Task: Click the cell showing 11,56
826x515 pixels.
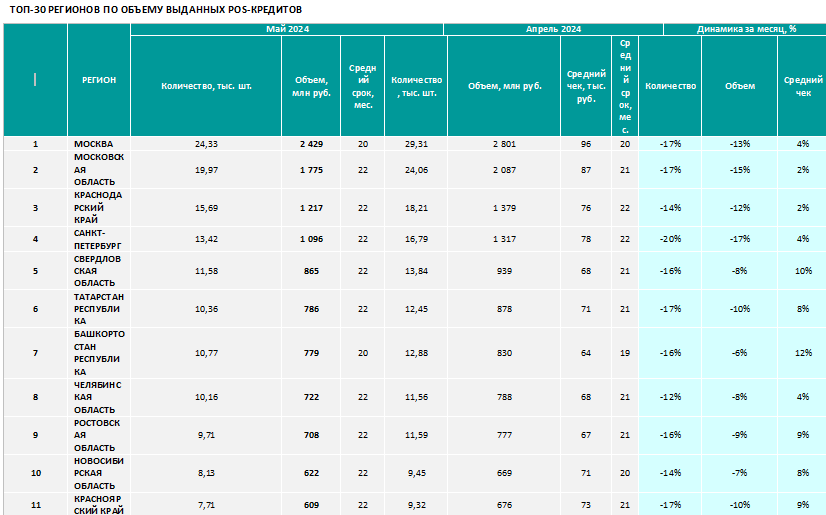Action: click(x=416, y=397)
